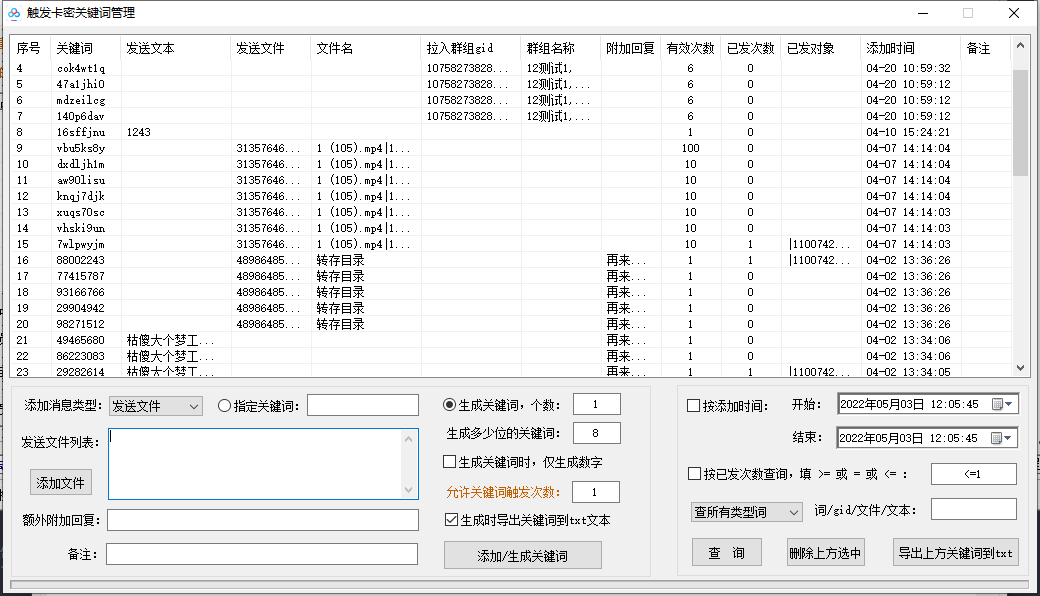Select row with keyword 77415787
1040x596 pixels.
pos(511,276)
